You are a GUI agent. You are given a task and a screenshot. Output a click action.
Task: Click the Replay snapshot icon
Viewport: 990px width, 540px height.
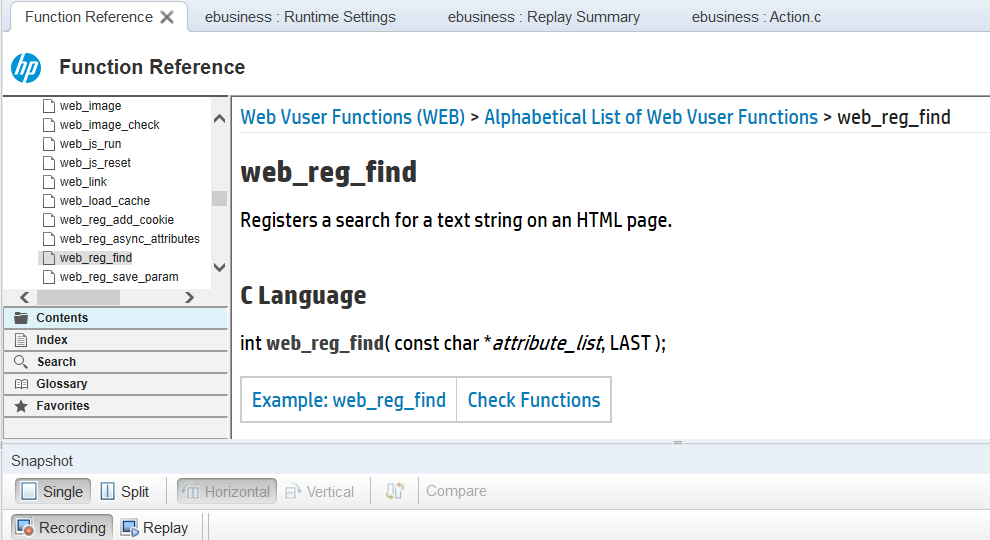(x=130, y=528)
